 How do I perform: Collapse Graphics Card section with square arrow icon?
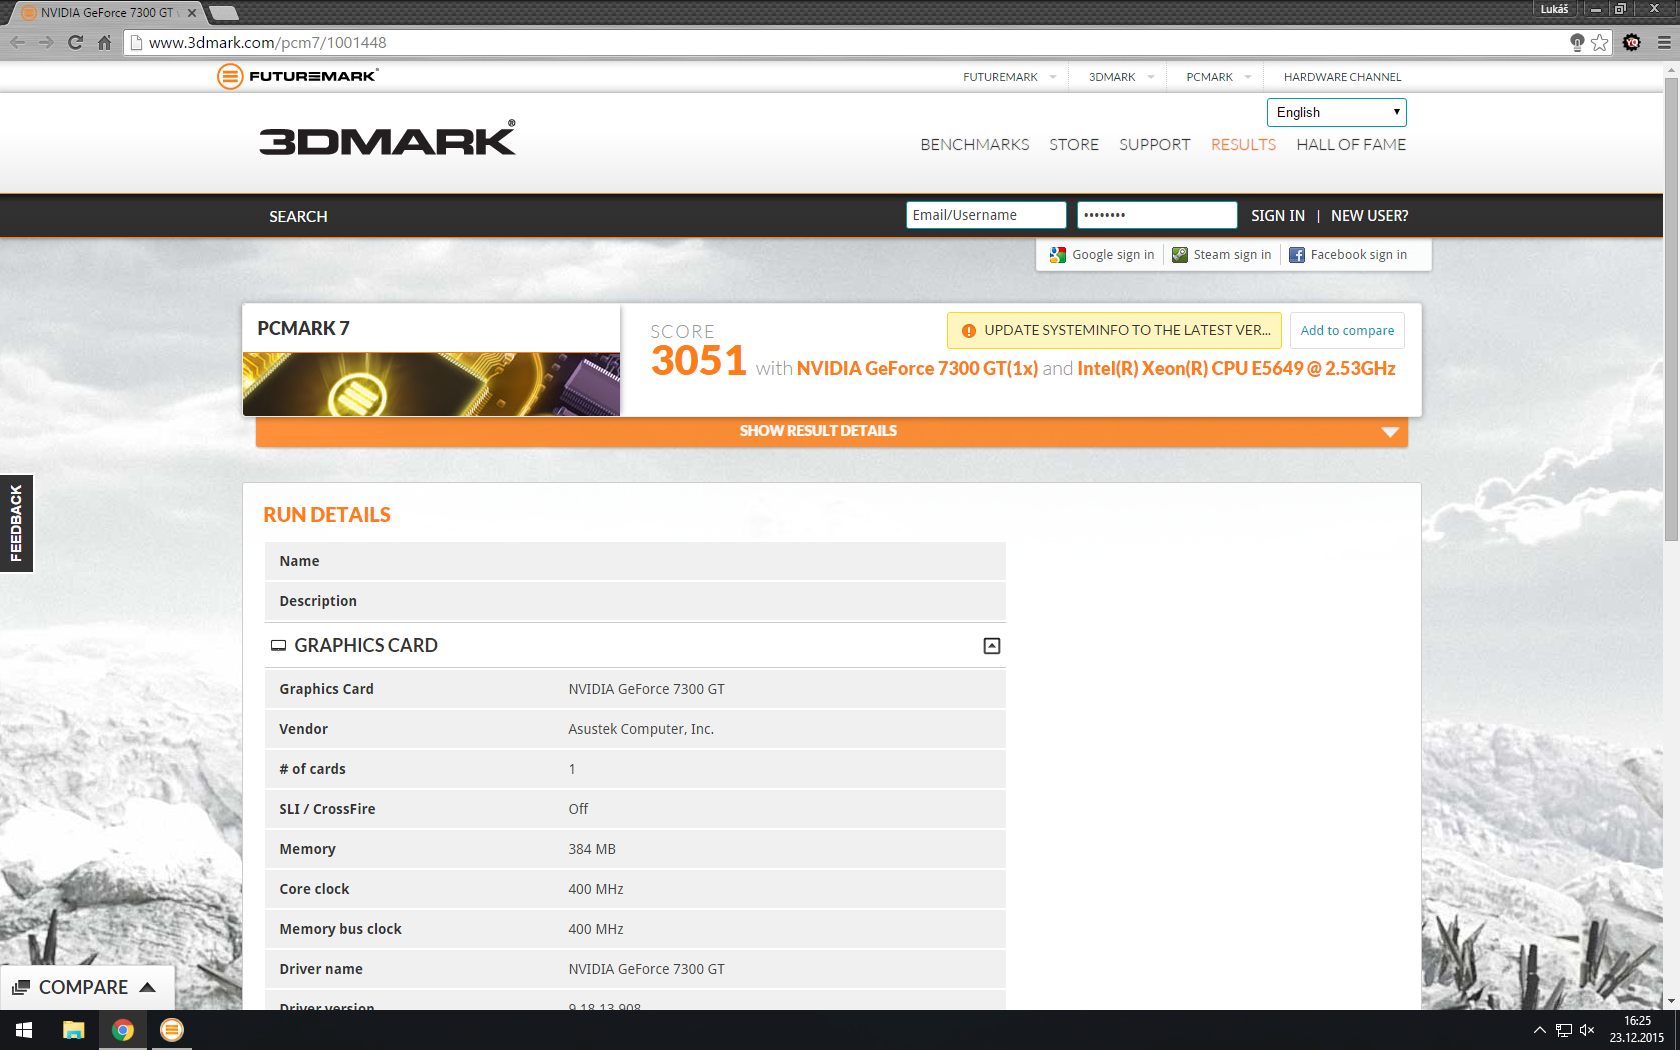(992, 646)
